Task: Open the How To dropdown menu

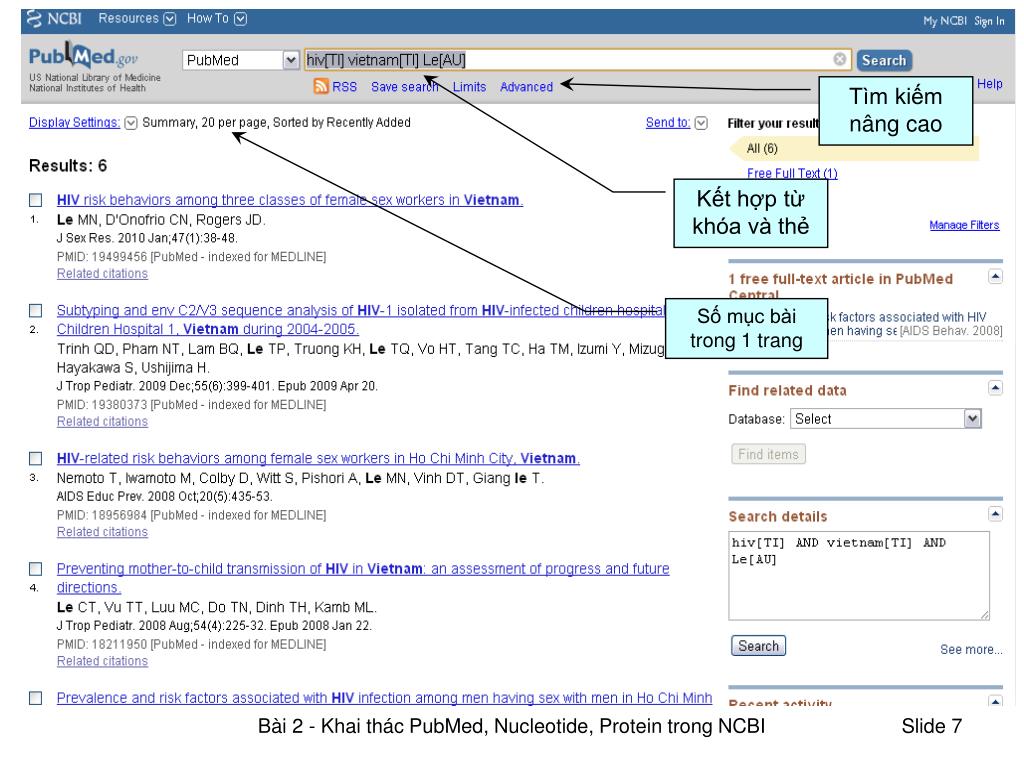Action: (217, 19)
